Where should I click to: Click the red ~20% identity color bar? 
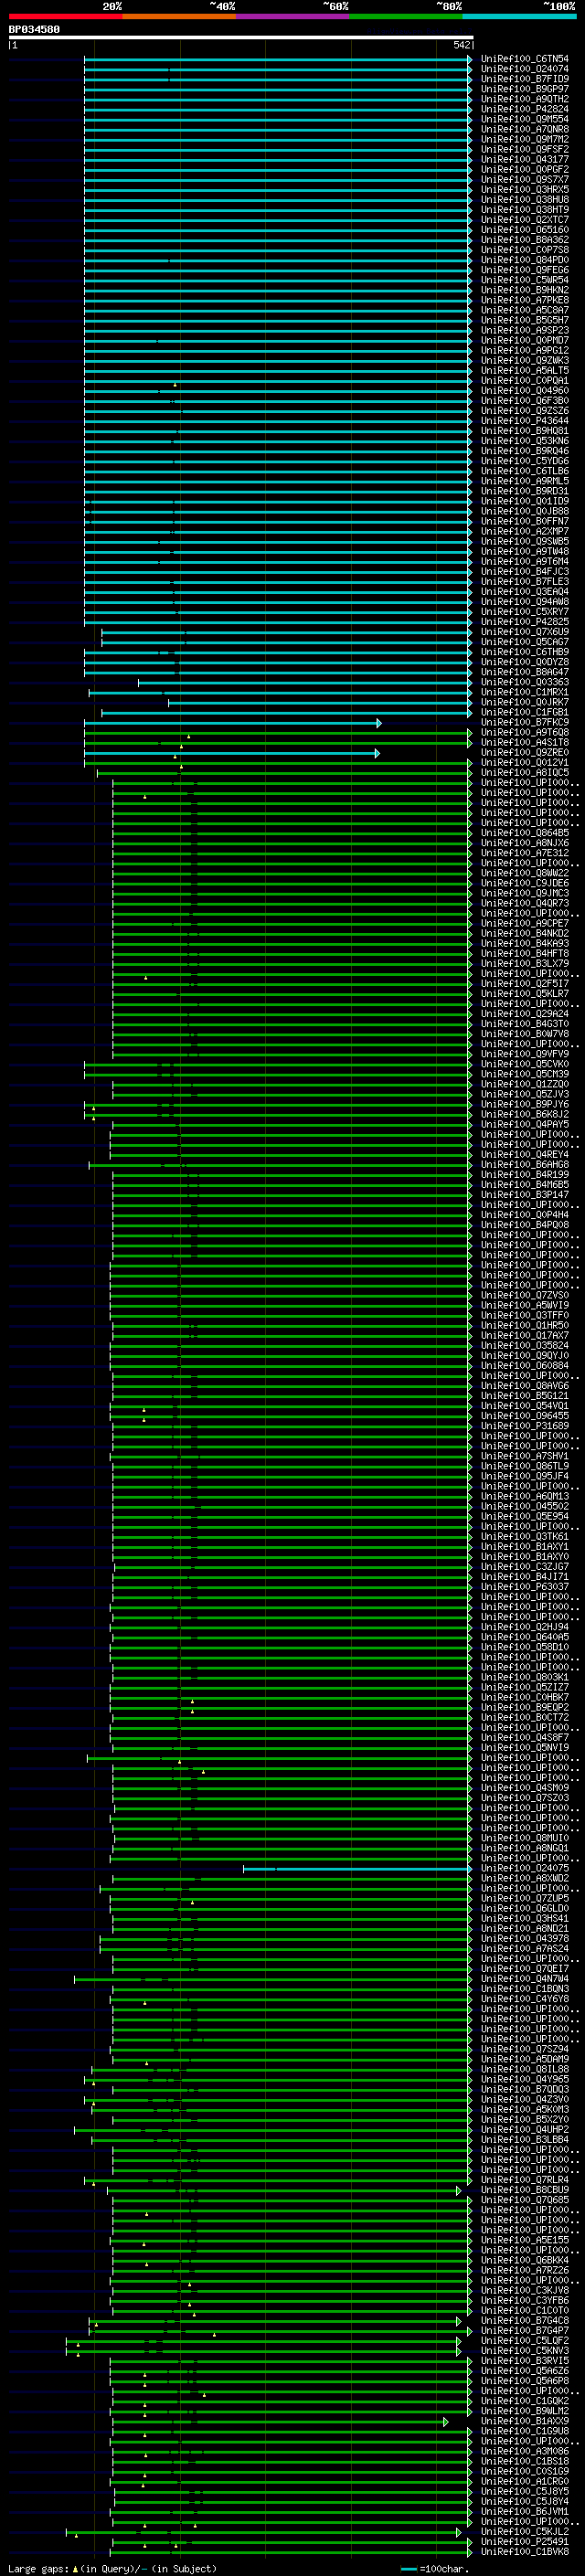pyautogui.click(x=65, y=16)
